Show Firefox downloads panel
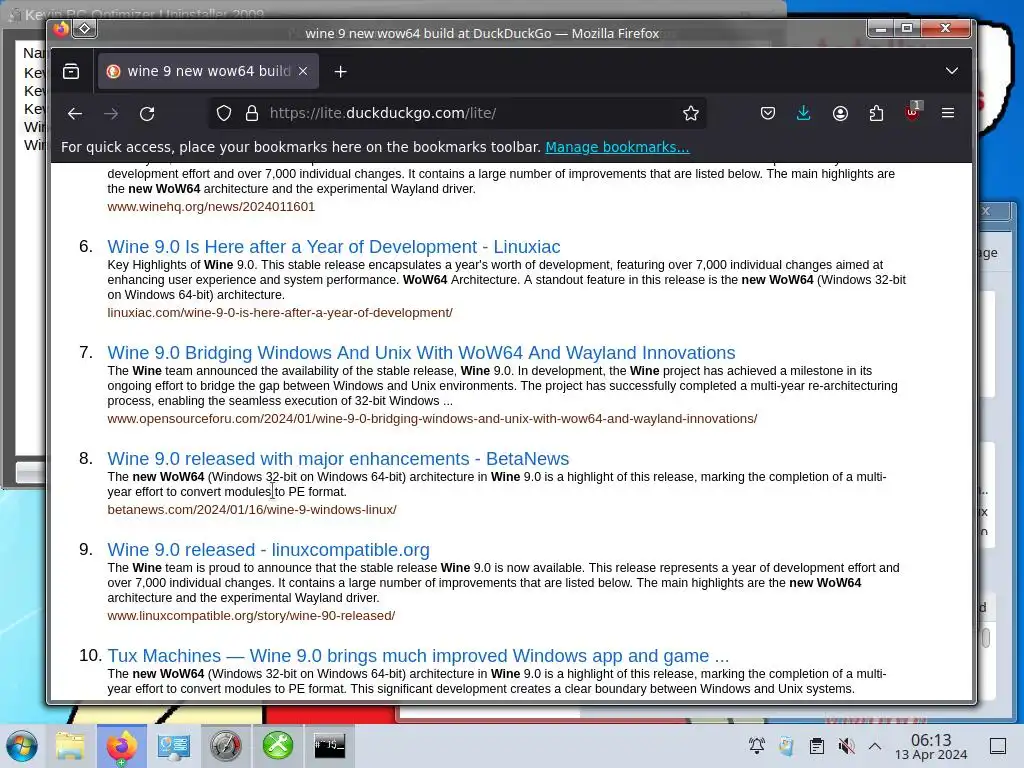Viewport: 1024px width, 768px height. click(803, 114)
